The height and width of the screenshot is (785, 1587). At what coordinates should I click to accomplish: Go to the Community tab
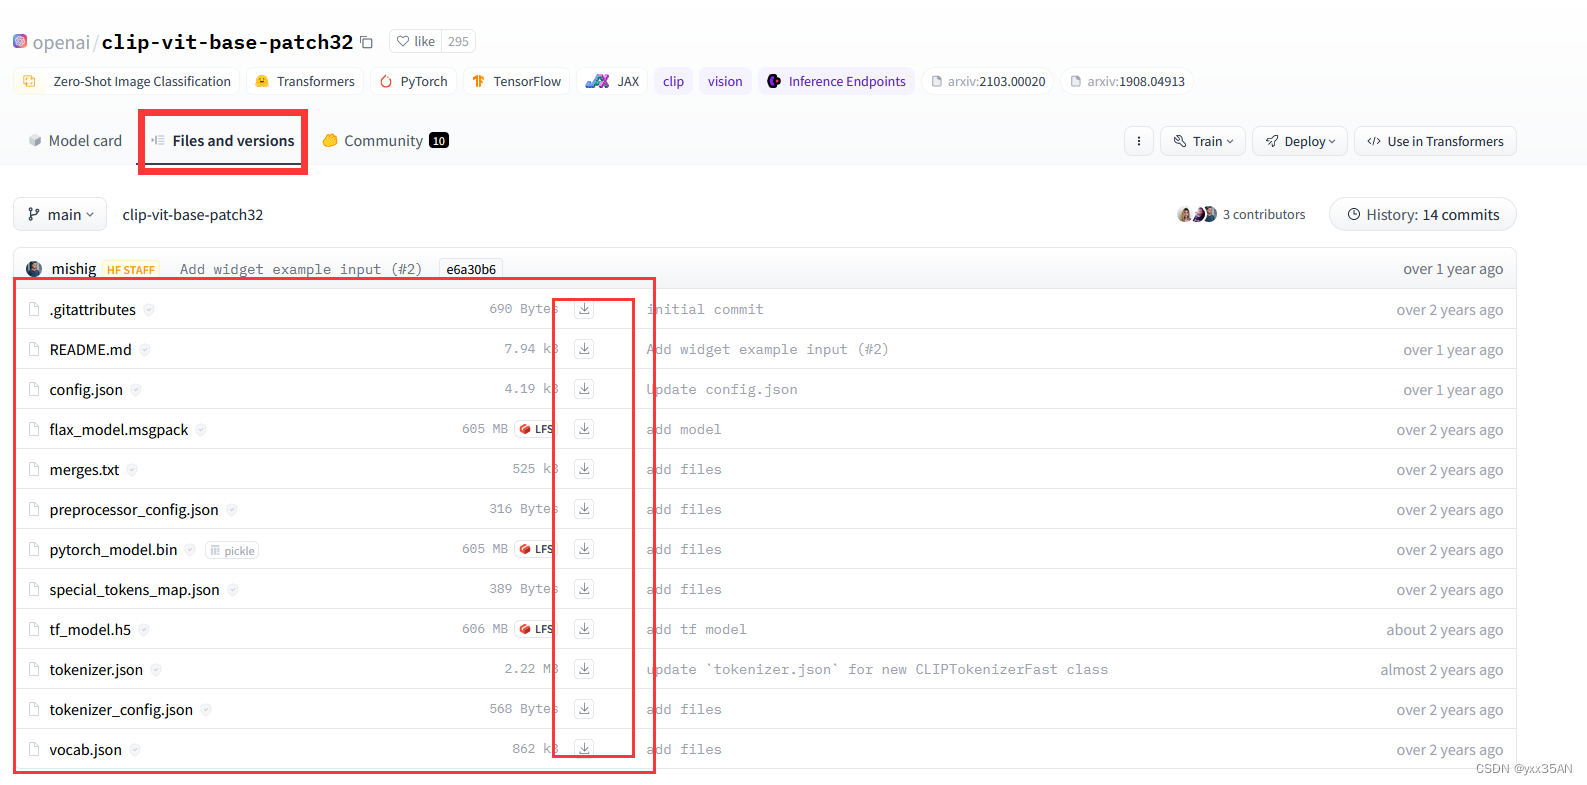tap(385, 141)
